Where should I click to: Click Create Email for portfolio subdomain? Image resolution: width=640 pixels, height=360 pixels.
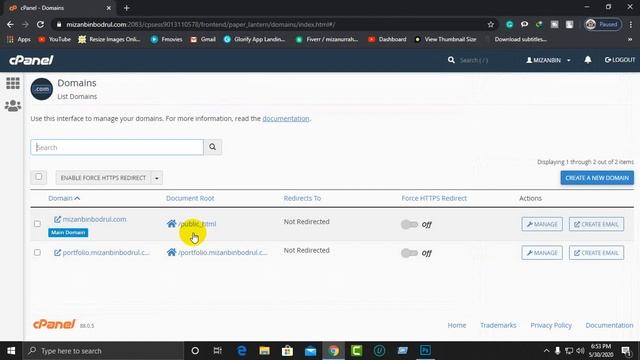(x=596, y=253)
